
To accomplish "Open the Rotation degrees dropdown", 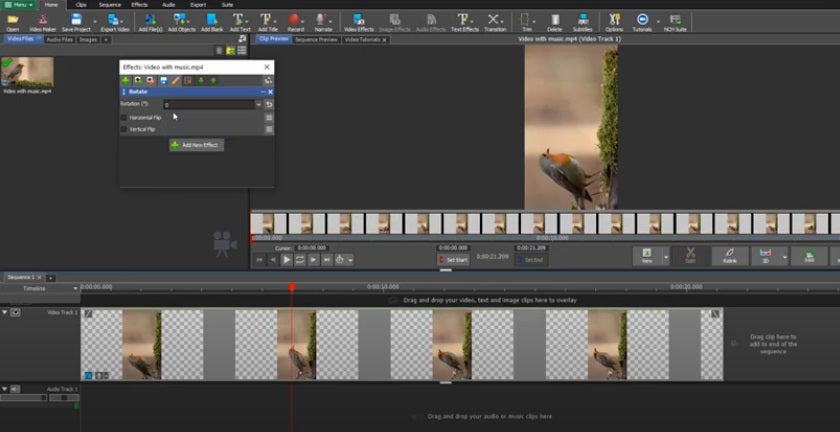I will pyautogui.click(x=258, y=104).
